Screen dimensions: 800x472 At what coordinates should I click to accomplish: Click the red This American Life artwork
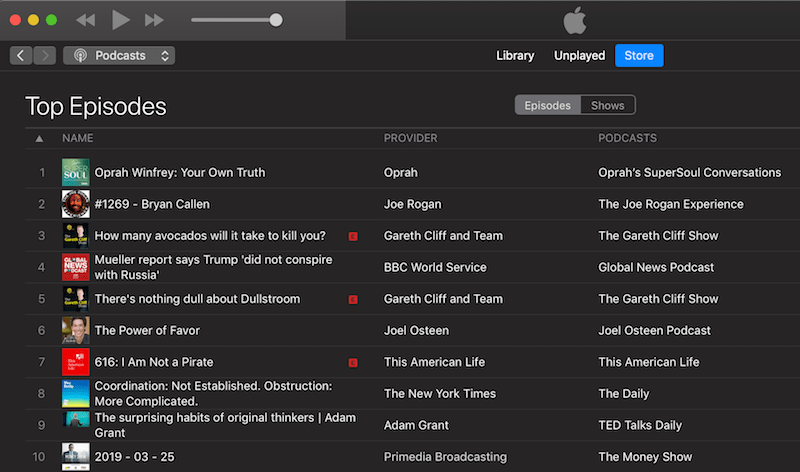tap(76, 362)
